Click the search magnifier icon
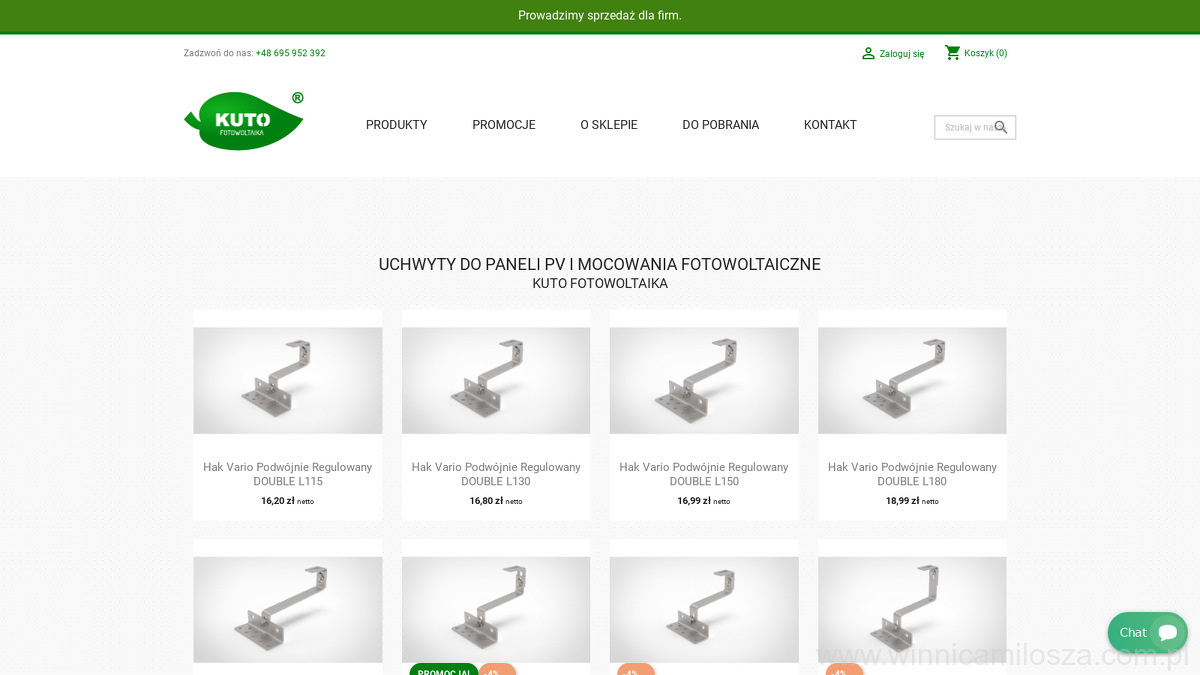 [x=1001, y=127]
